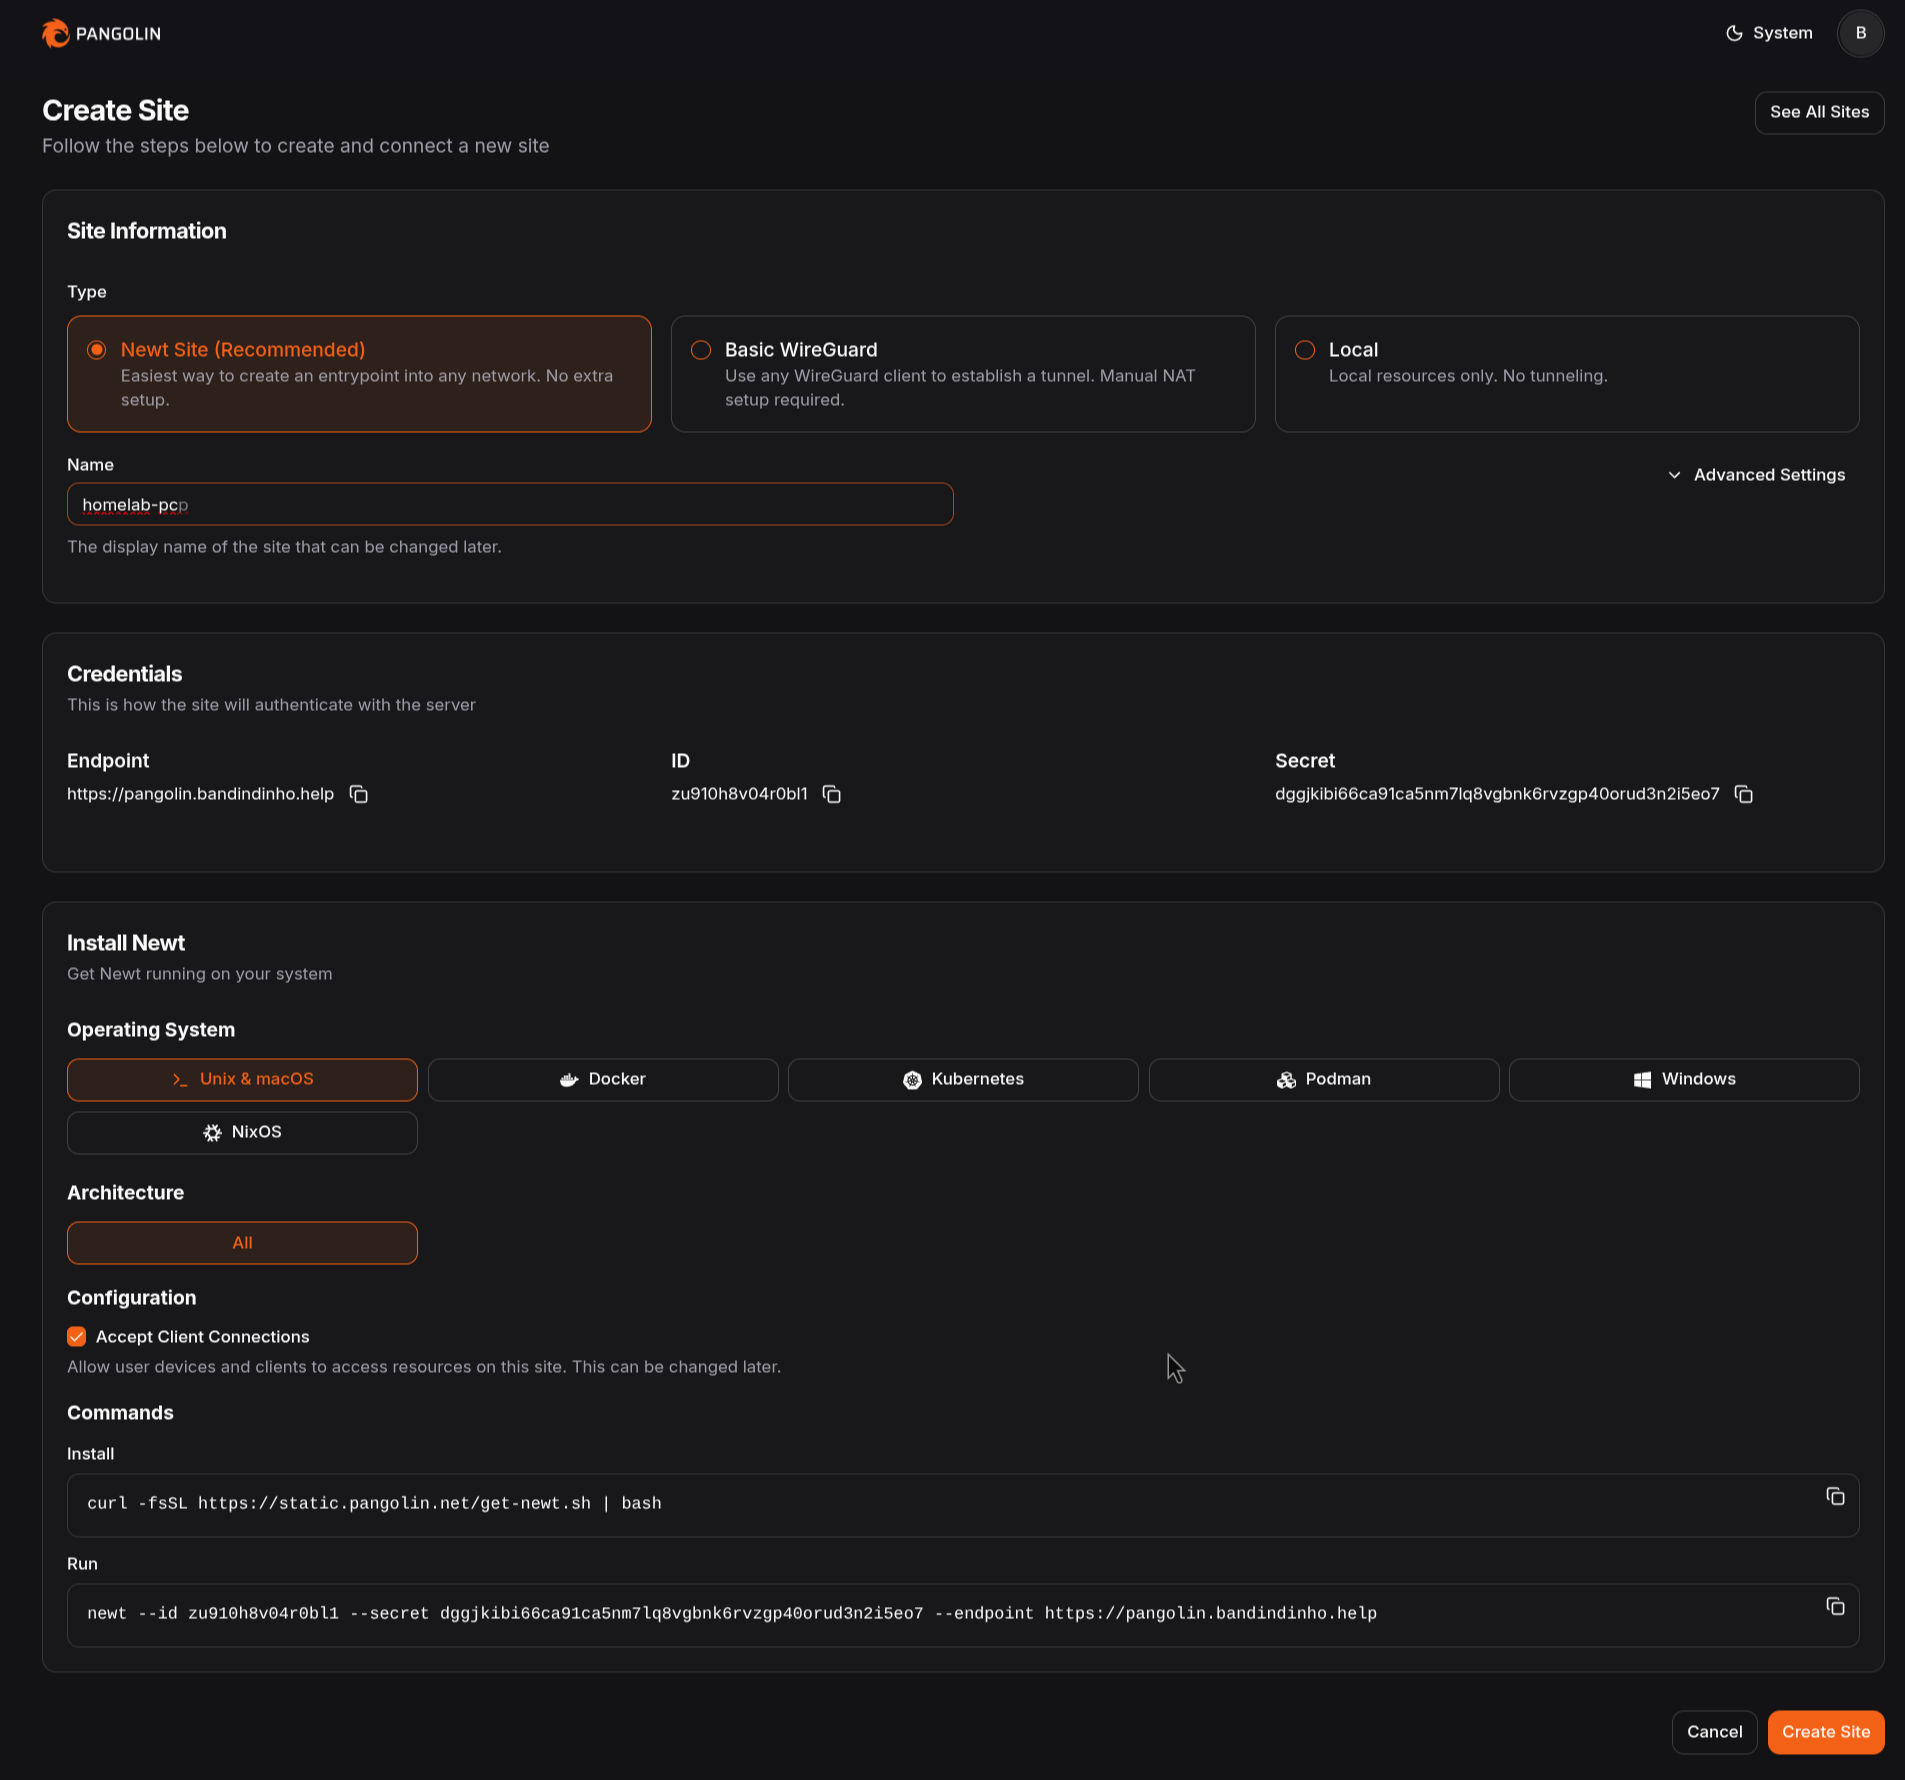Expand Advanced Settings

1757,475
